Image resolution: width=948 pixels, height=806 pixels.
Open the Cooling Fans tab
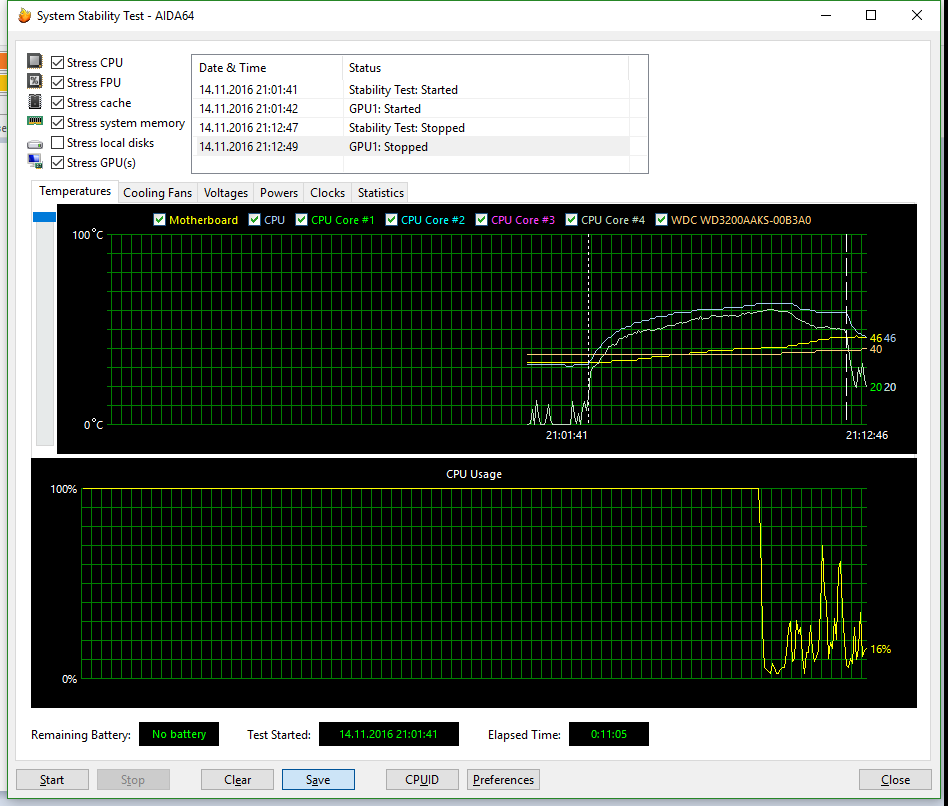coord(157,193)
